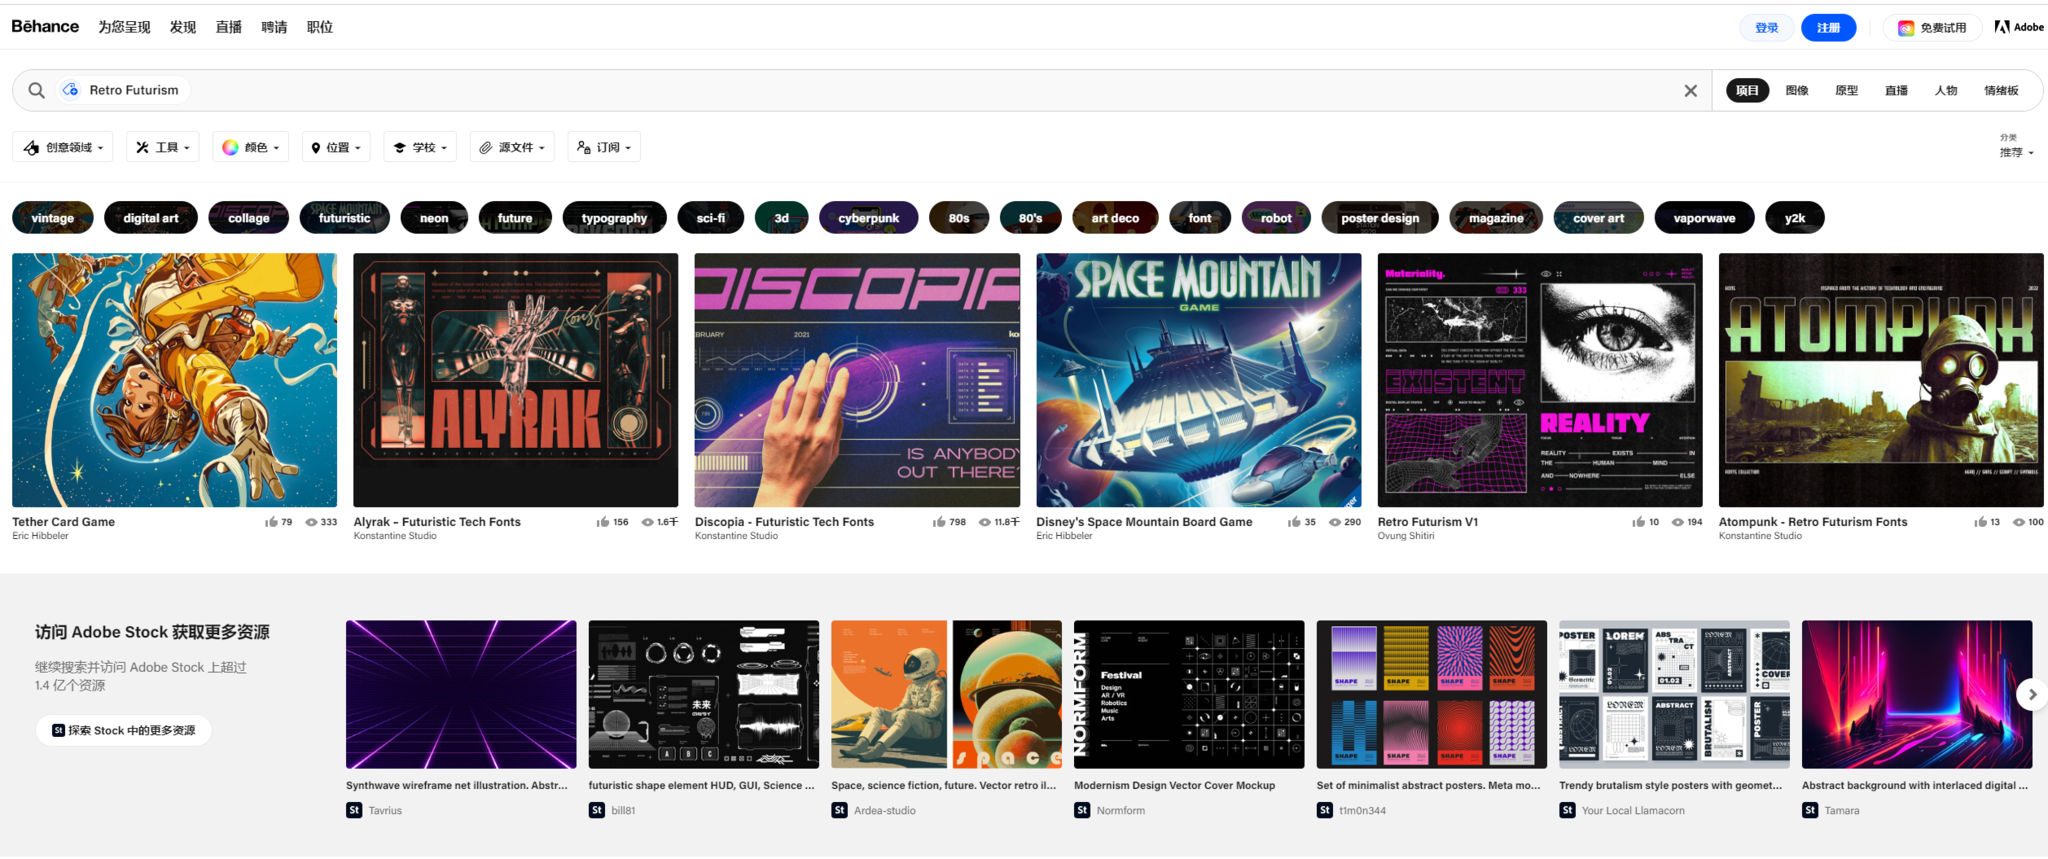
Task: Click the Behance logo
Action: pyautogui.click(x=45, y=26)
